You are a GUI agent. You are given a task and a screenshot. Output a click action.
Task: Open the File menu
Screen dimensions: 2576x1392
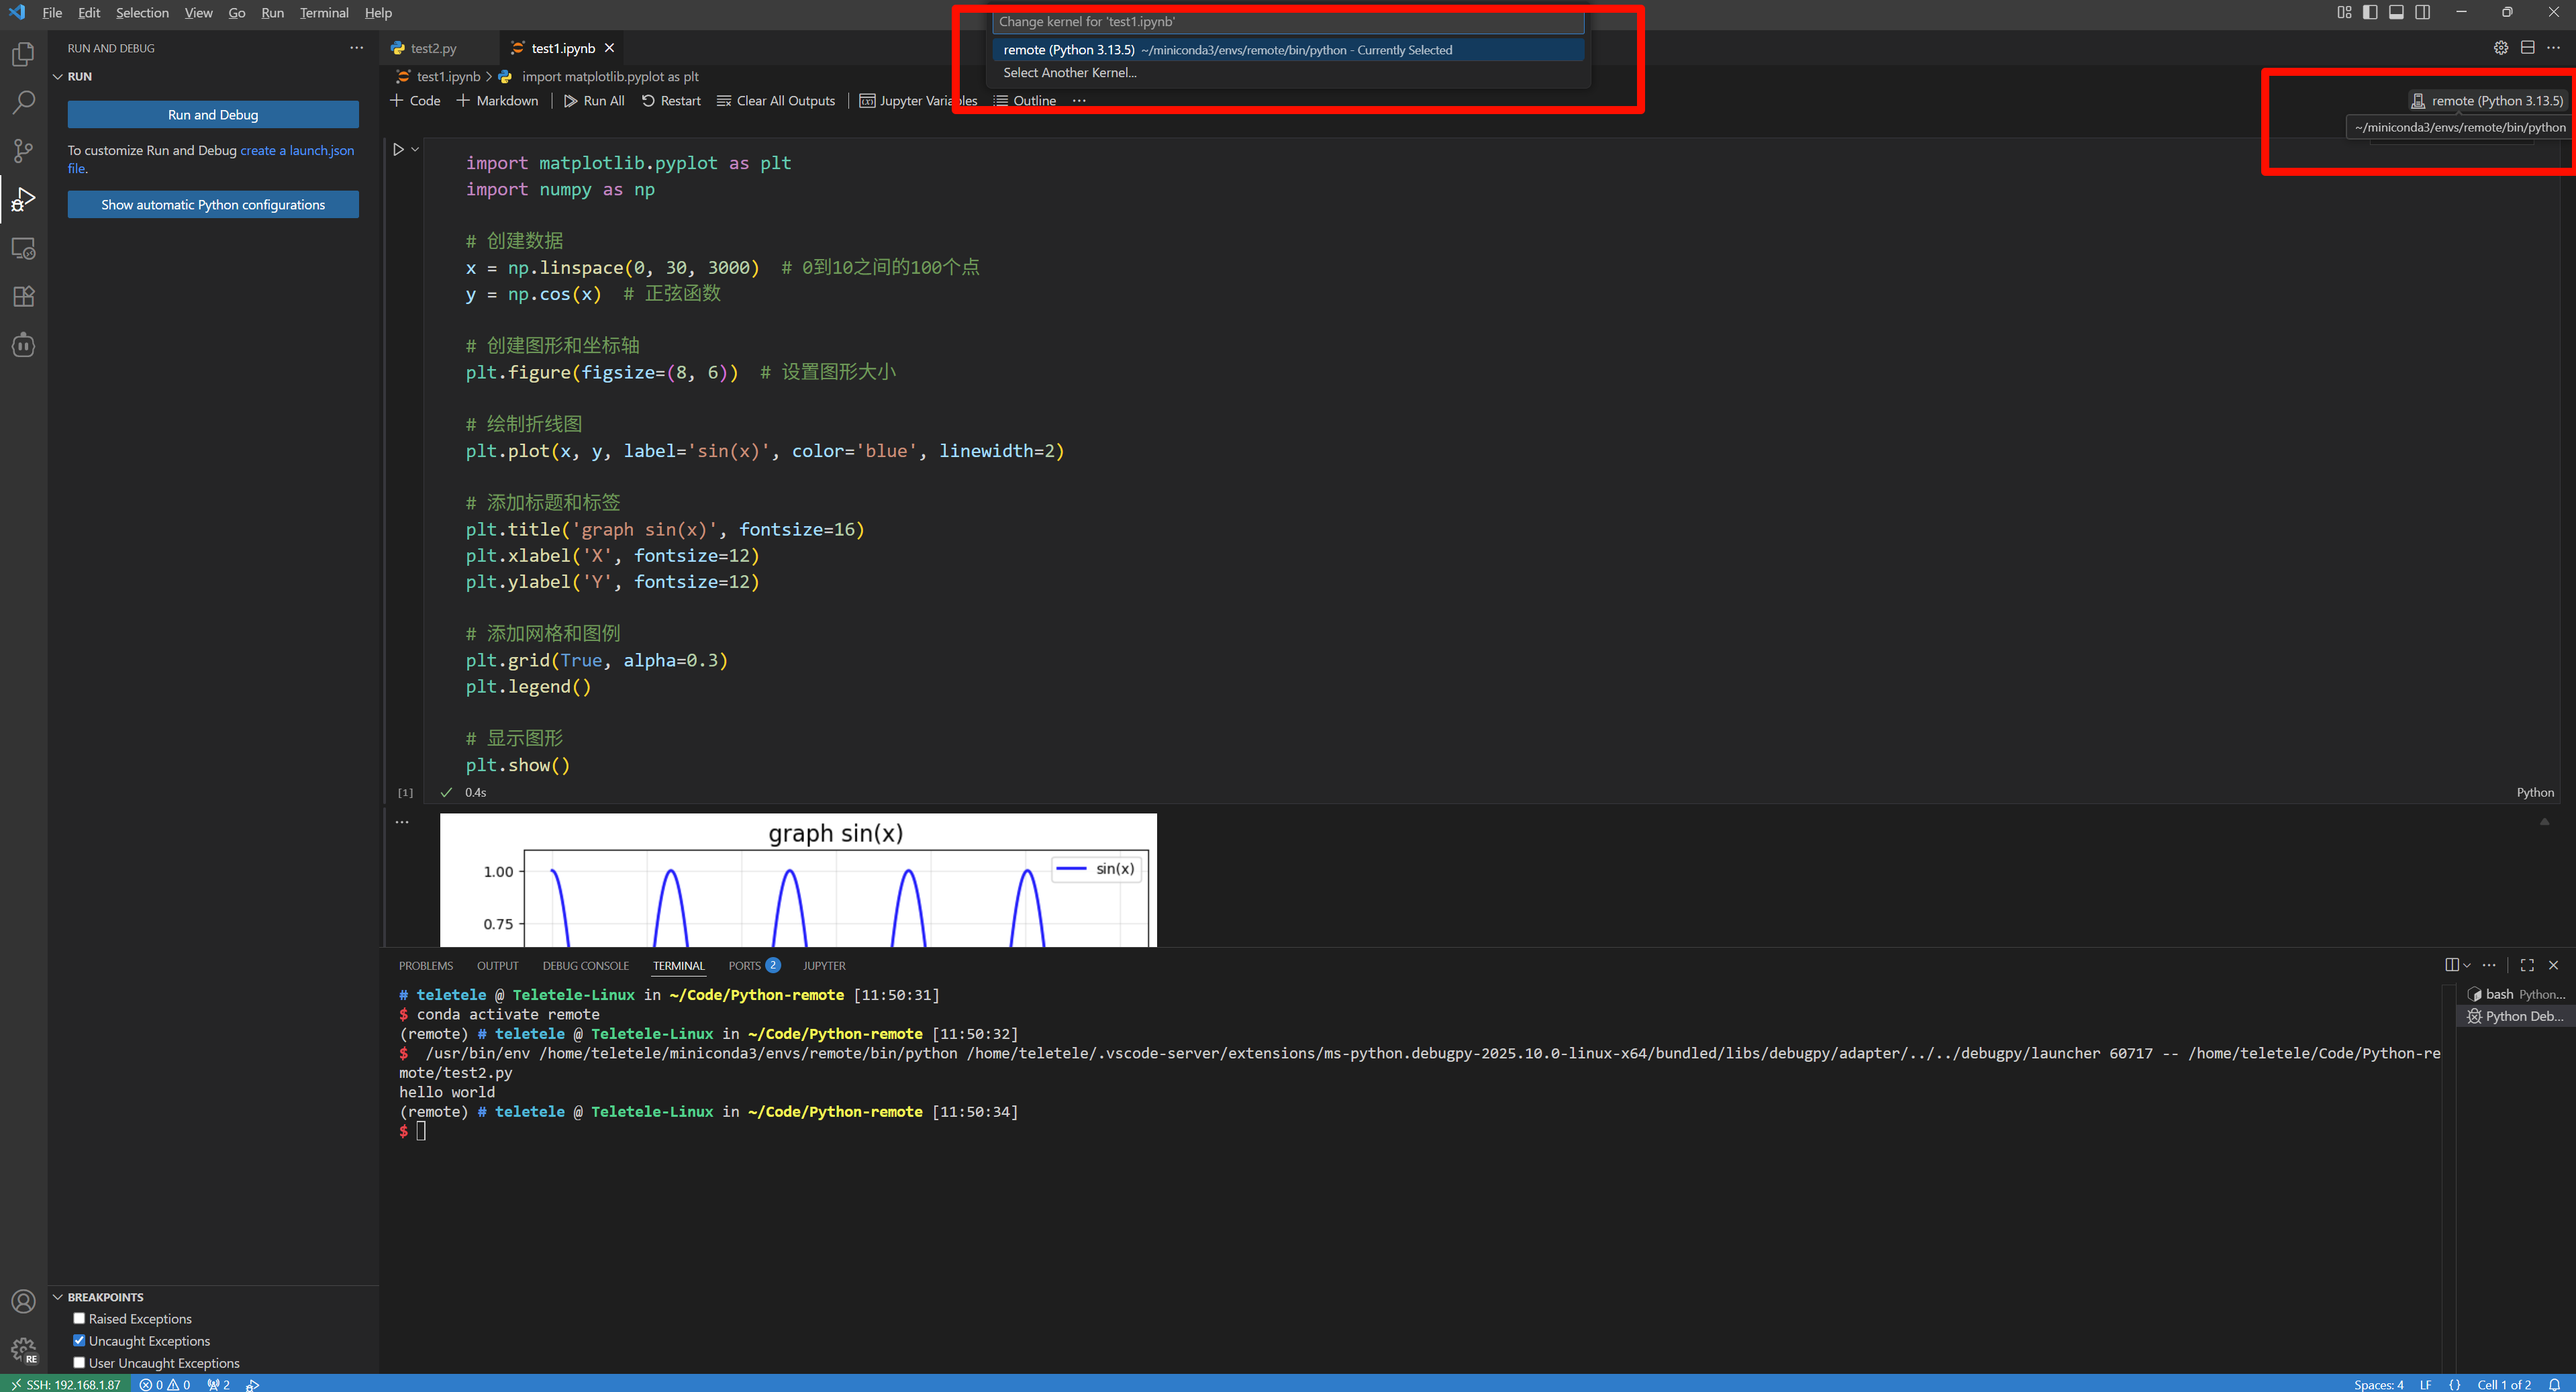pos(52,13)
